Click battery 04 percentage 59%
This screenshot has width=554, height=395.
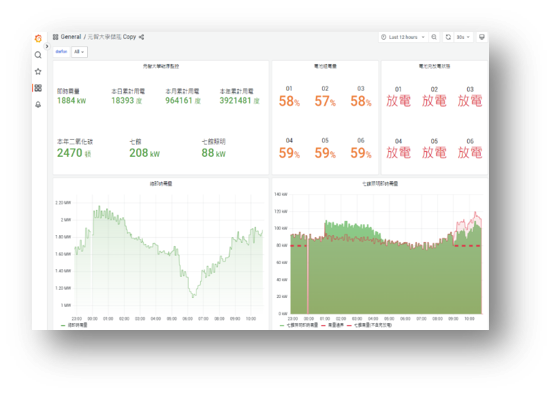click(289, 153)
